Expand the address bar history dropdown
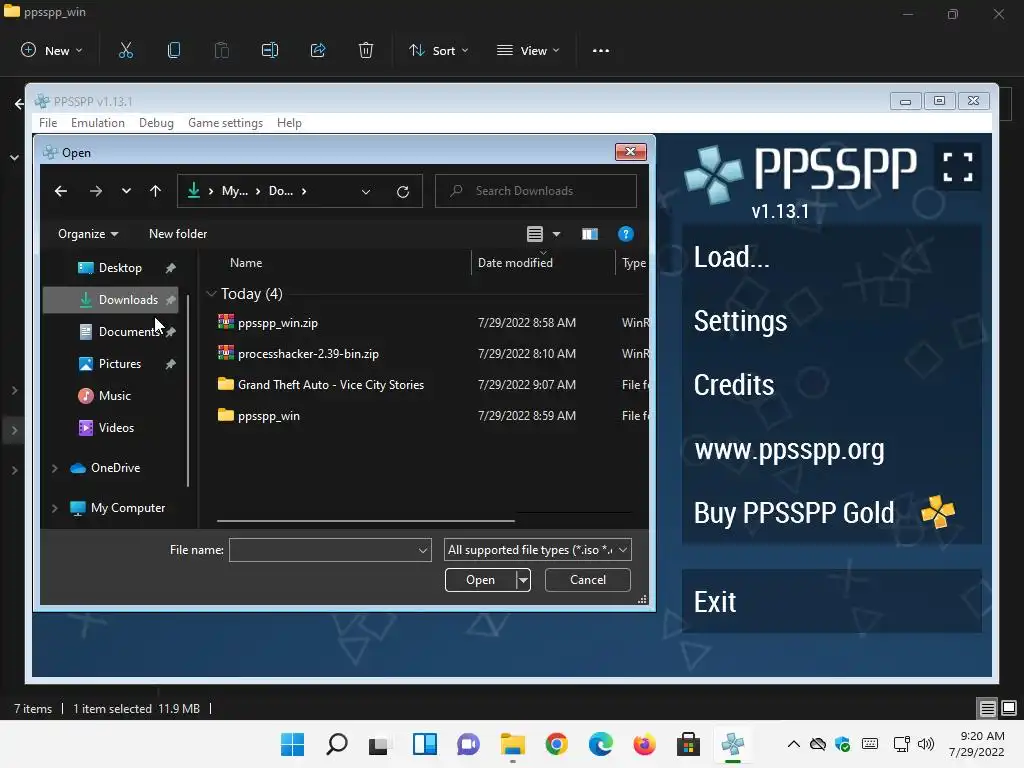Image resolution: width=1024 pixels, height=768 pixels. [x=366, y=191]
